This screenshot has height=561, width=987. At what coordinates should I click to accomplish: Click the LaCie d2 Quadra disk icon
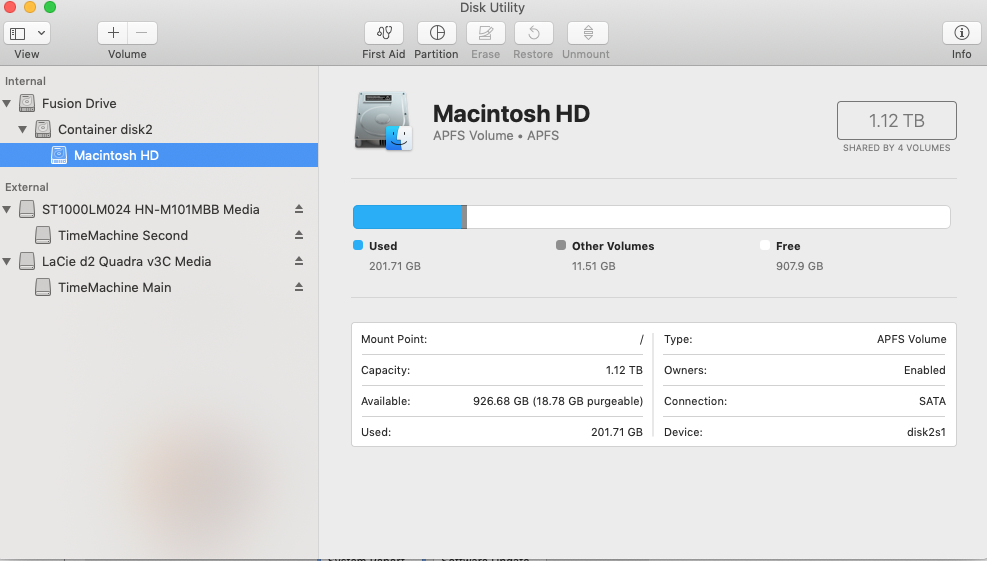(x=27, y=261)
